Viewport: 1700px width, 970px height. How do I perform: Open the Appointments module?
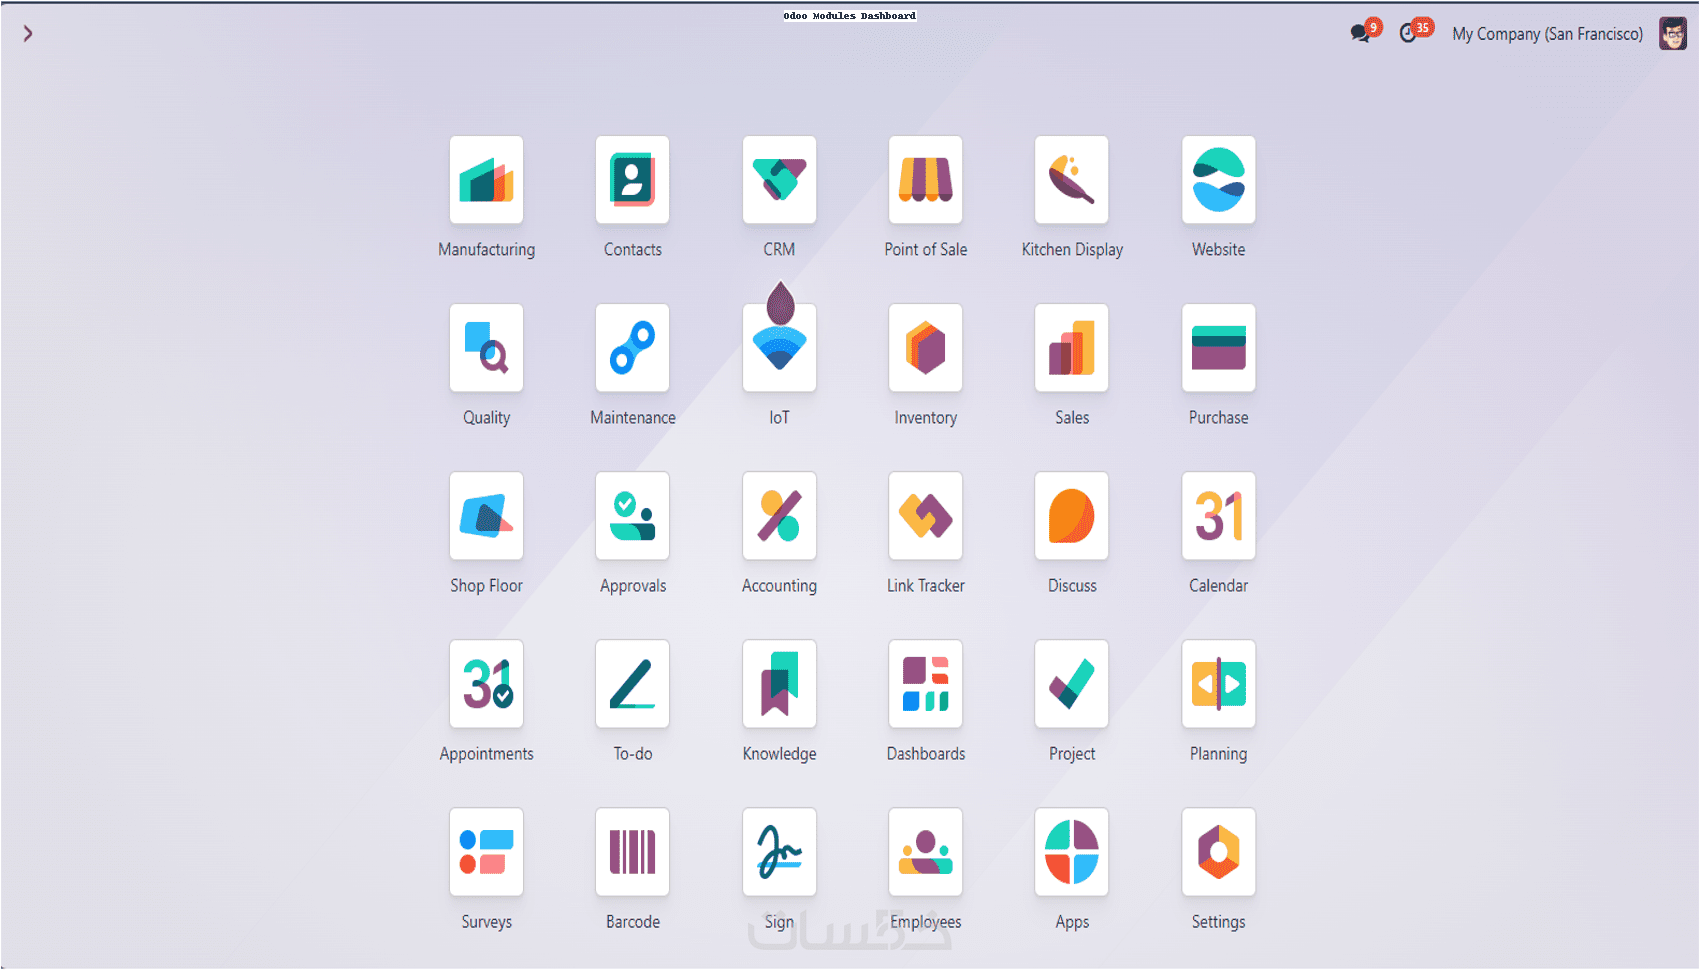point(486,684)
